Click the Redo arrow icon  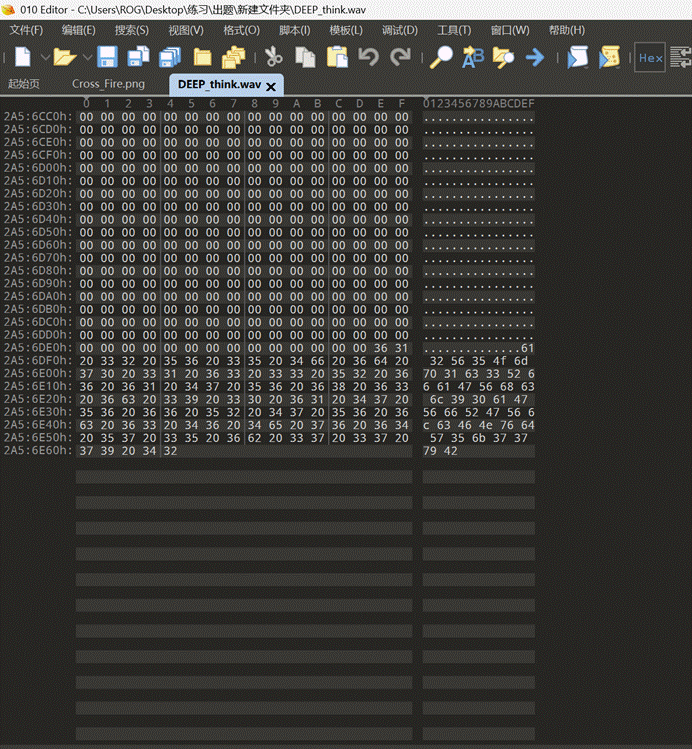coord(400,57)
